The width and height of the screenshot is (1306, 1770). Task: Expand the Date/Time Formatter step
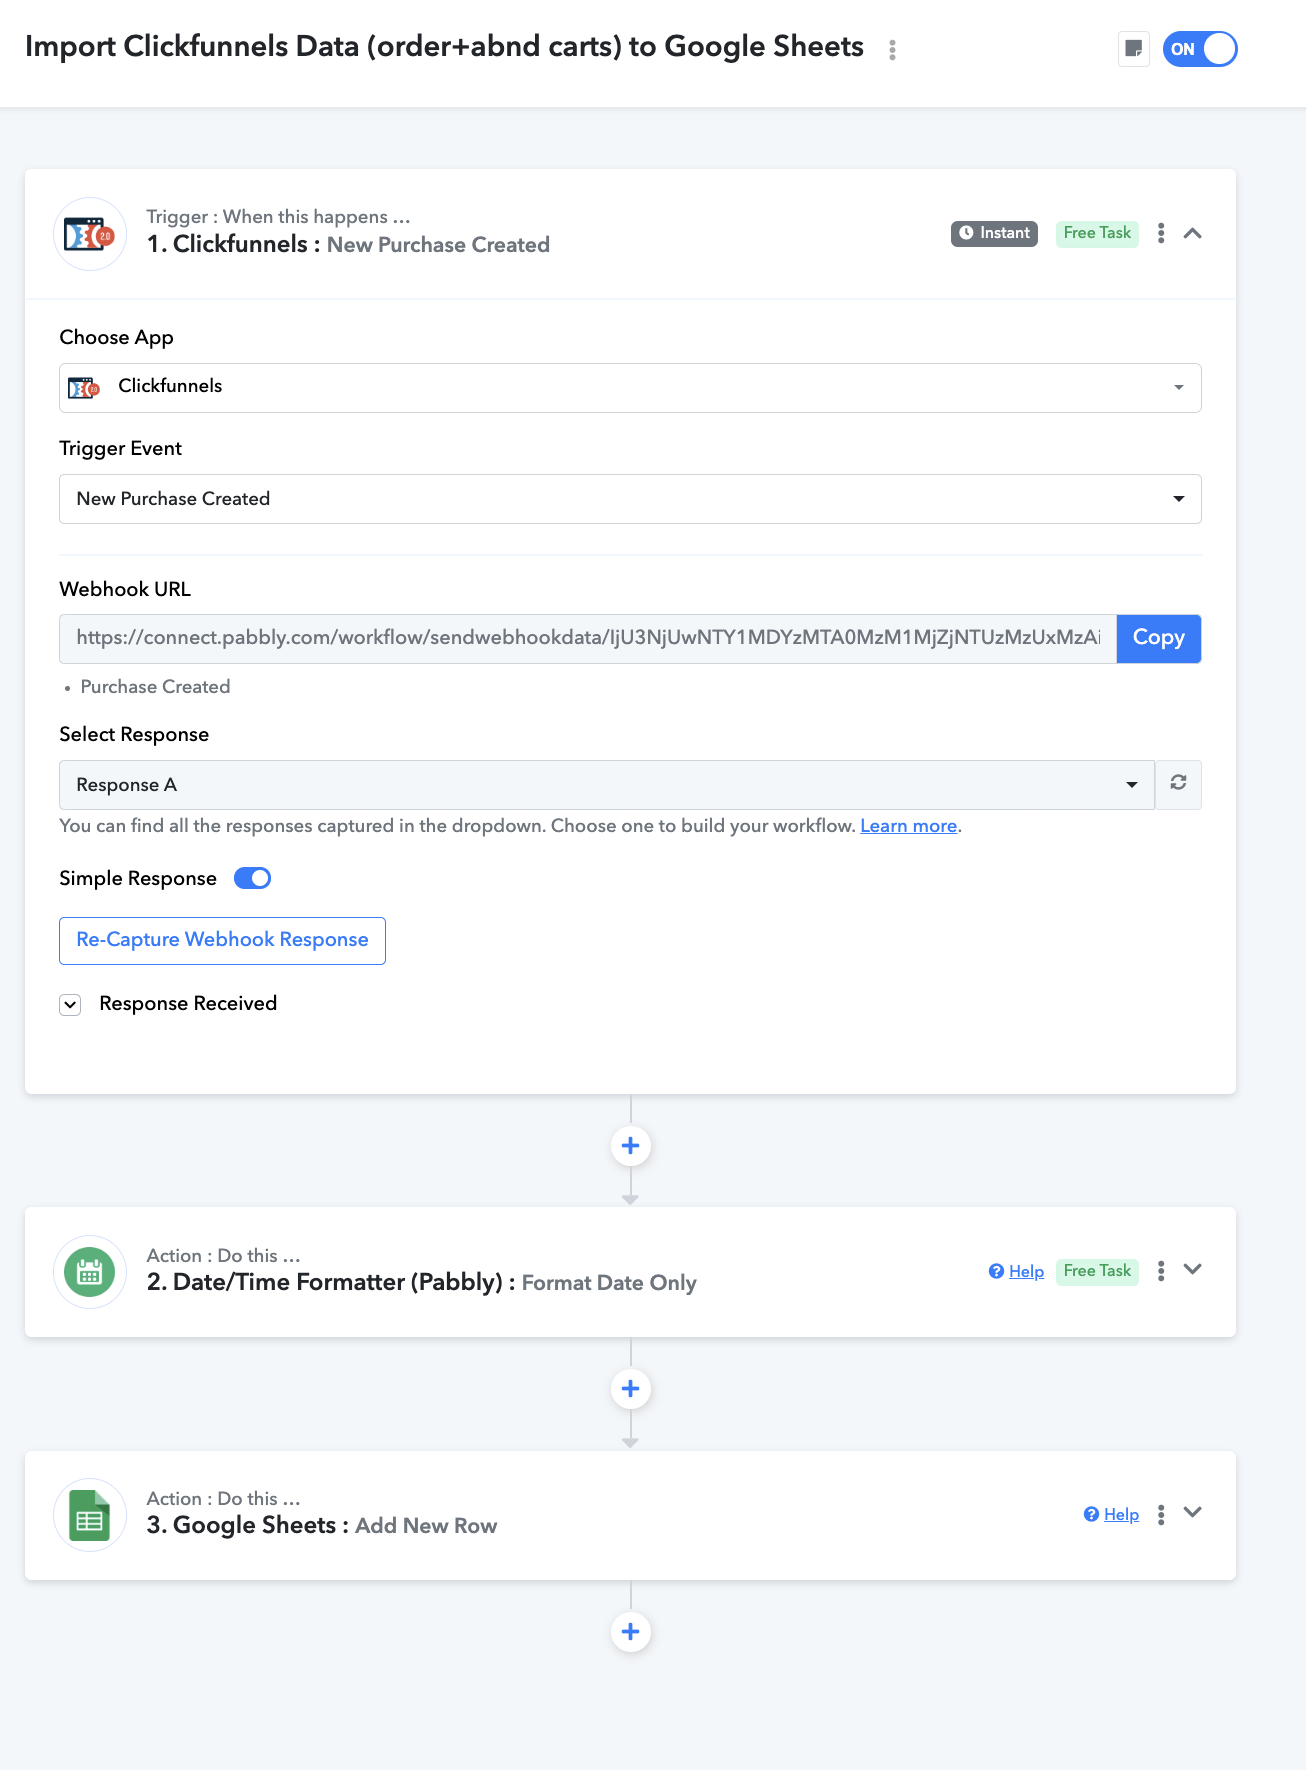point(1192,1270)
